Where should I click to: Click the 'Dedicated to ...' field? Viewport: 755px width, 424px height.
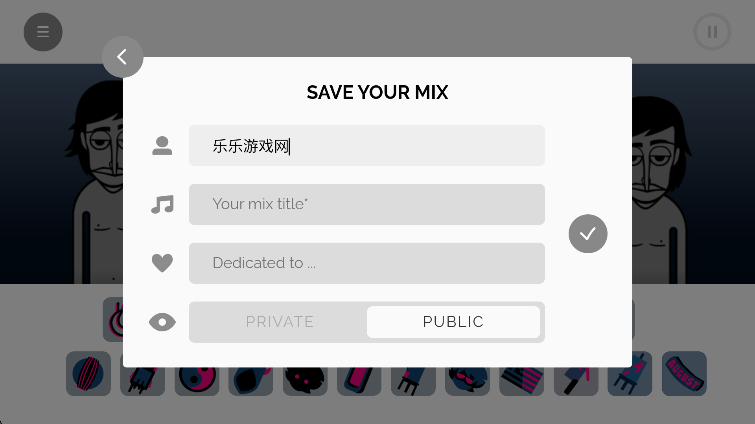pos(367,263)
